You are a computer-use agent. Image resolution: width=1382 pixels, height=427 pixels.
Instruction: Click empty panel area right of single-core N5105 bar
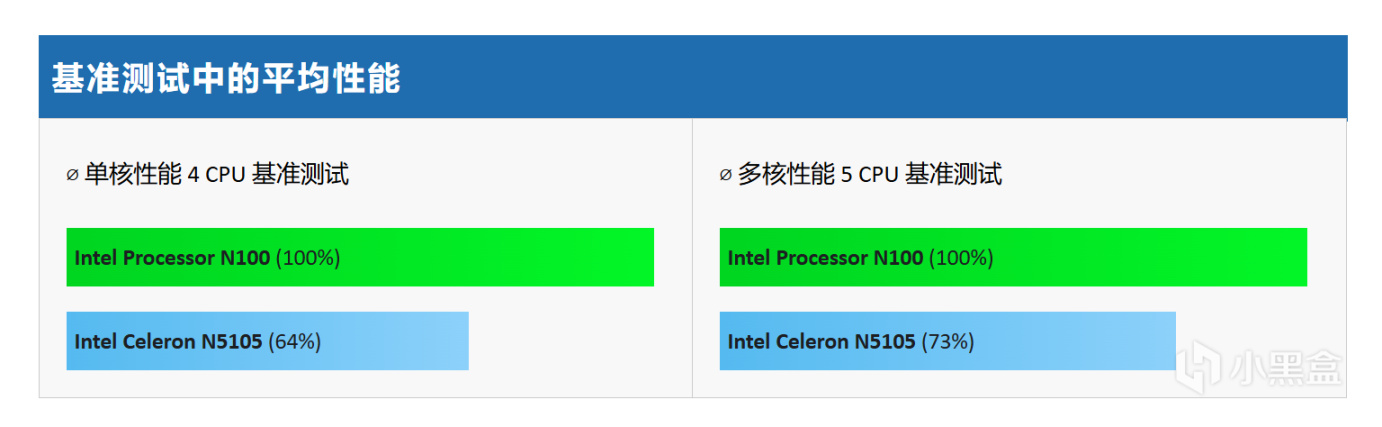(570, 342)
